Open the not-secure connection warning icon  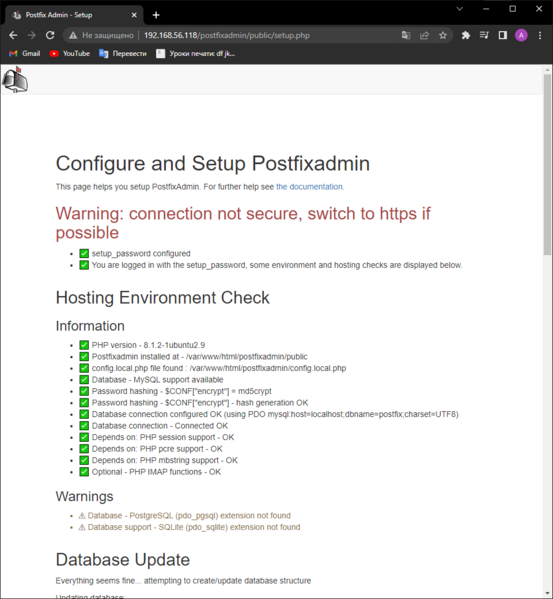point(73,36)
